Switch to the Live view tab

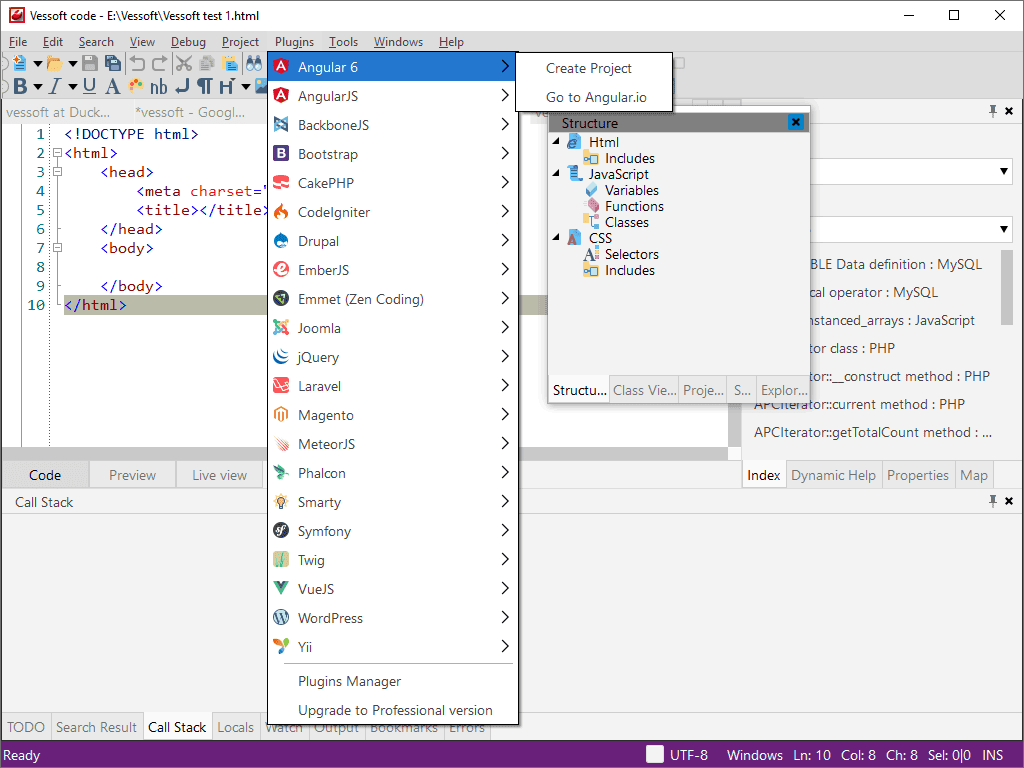click(x=219, y=475)
